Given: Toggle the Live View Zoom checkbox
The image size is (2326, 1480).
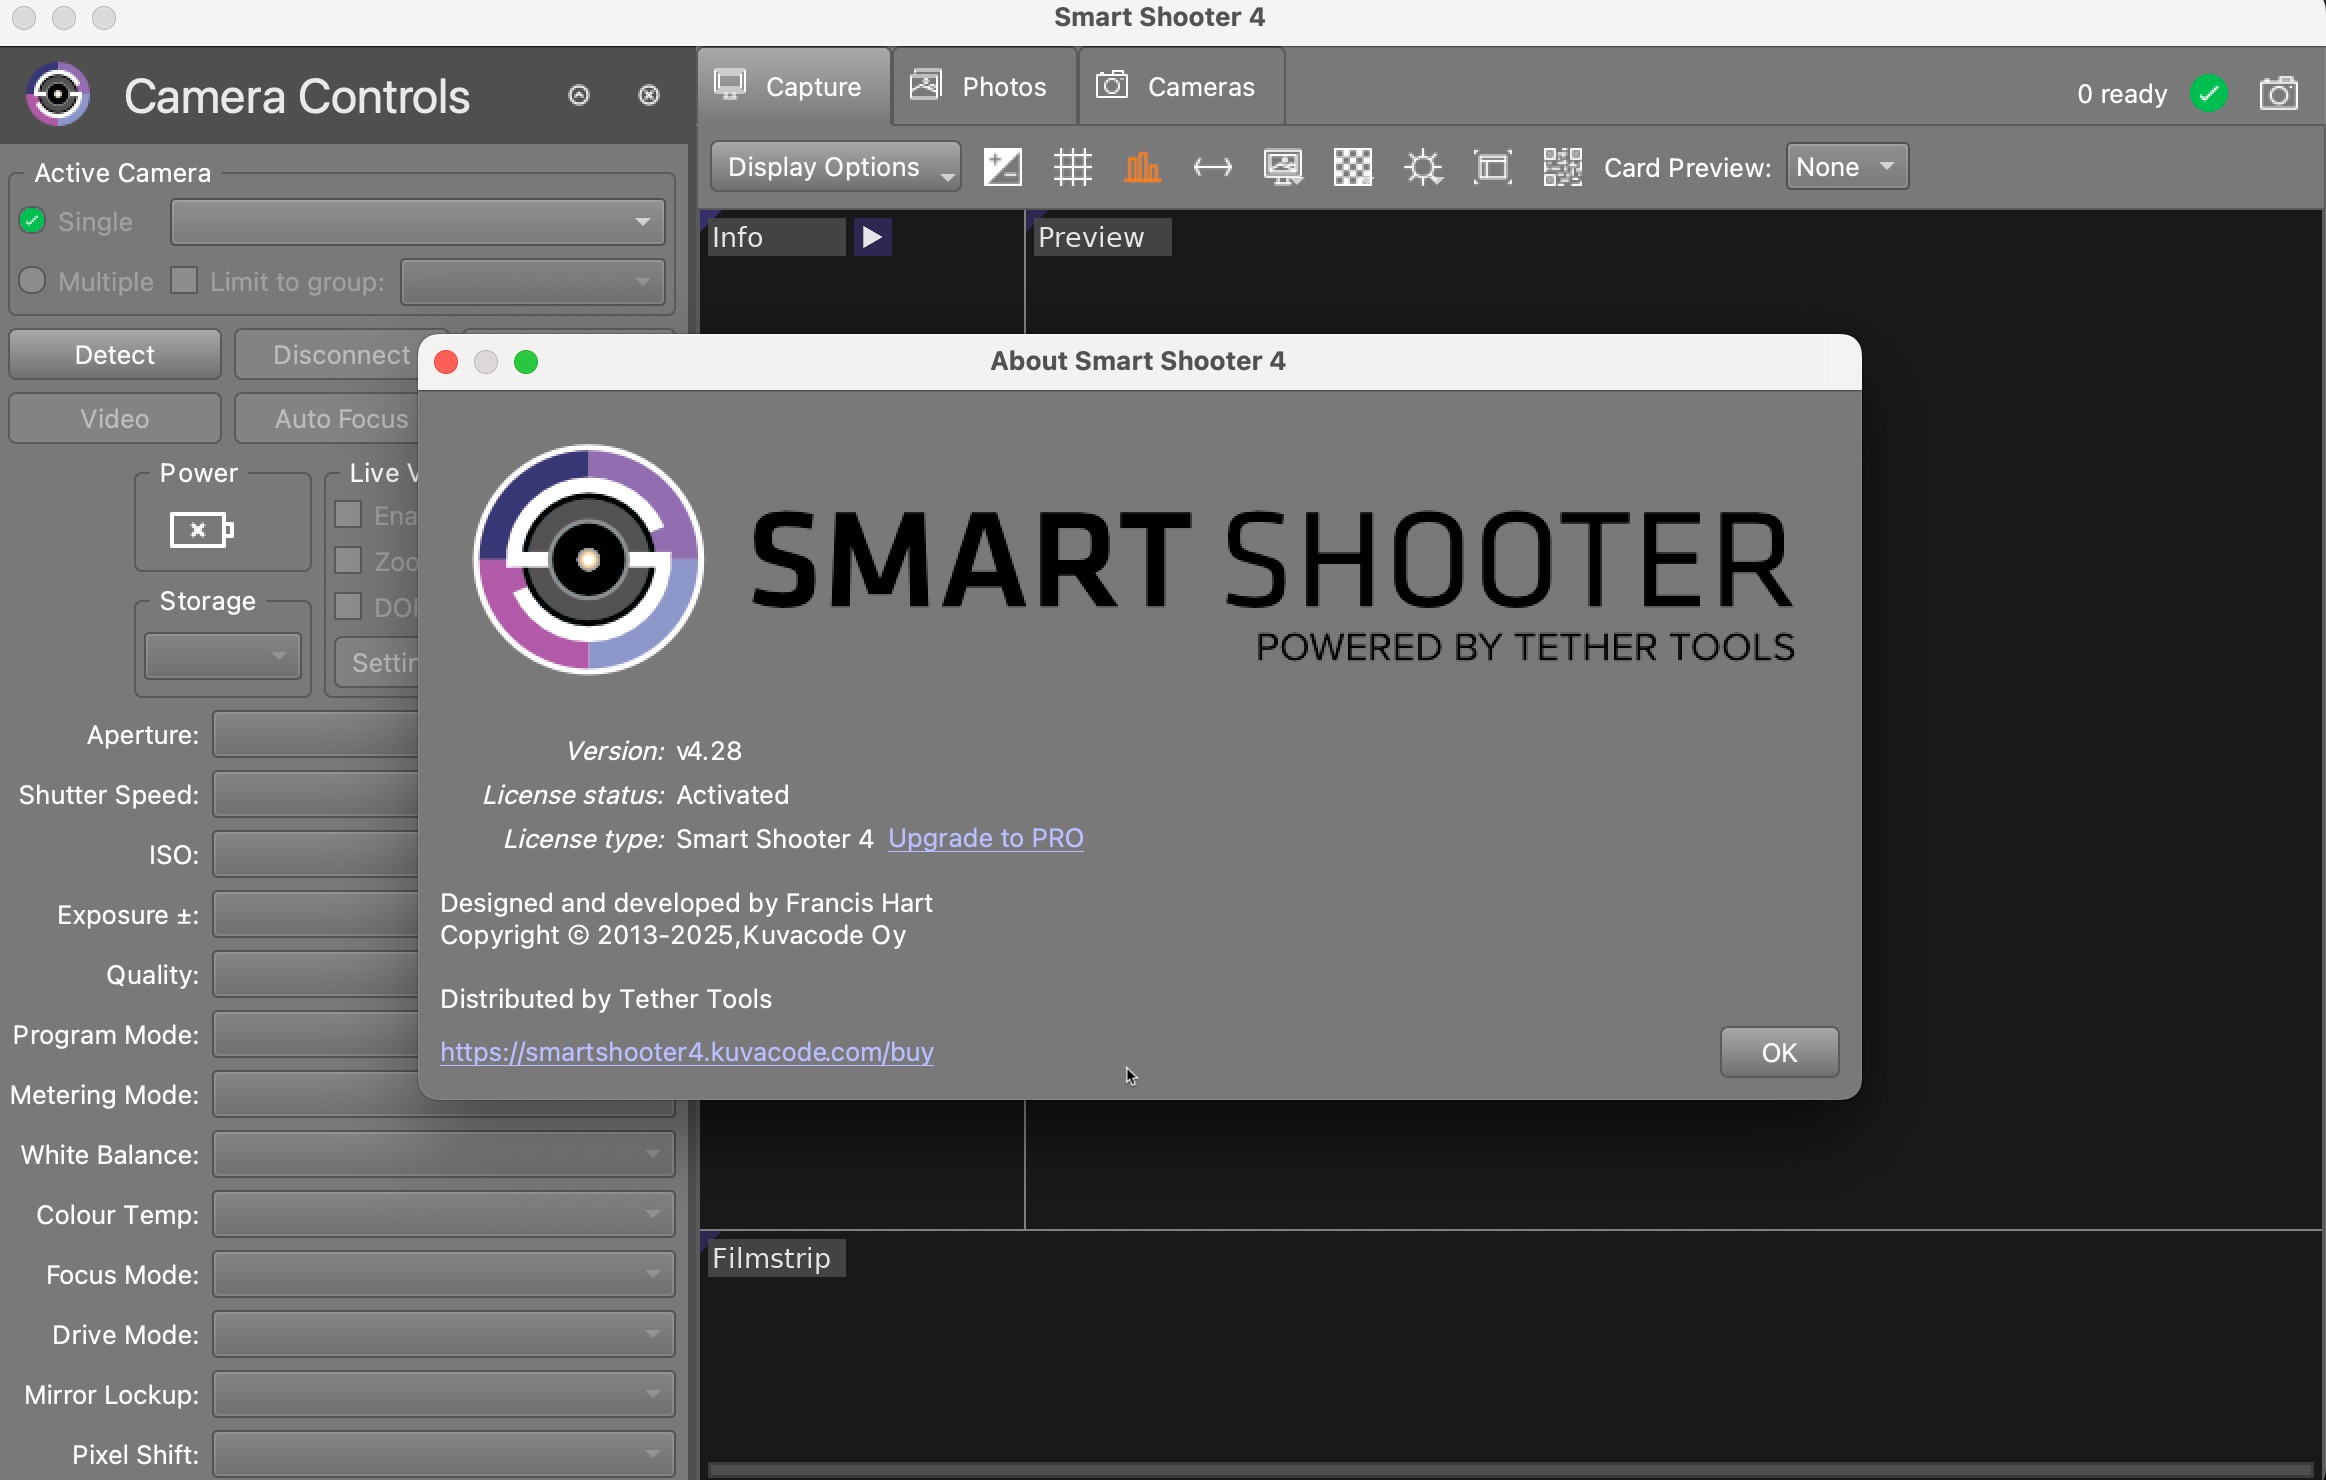Looking at the screenshot, I should tap(348, 561).
